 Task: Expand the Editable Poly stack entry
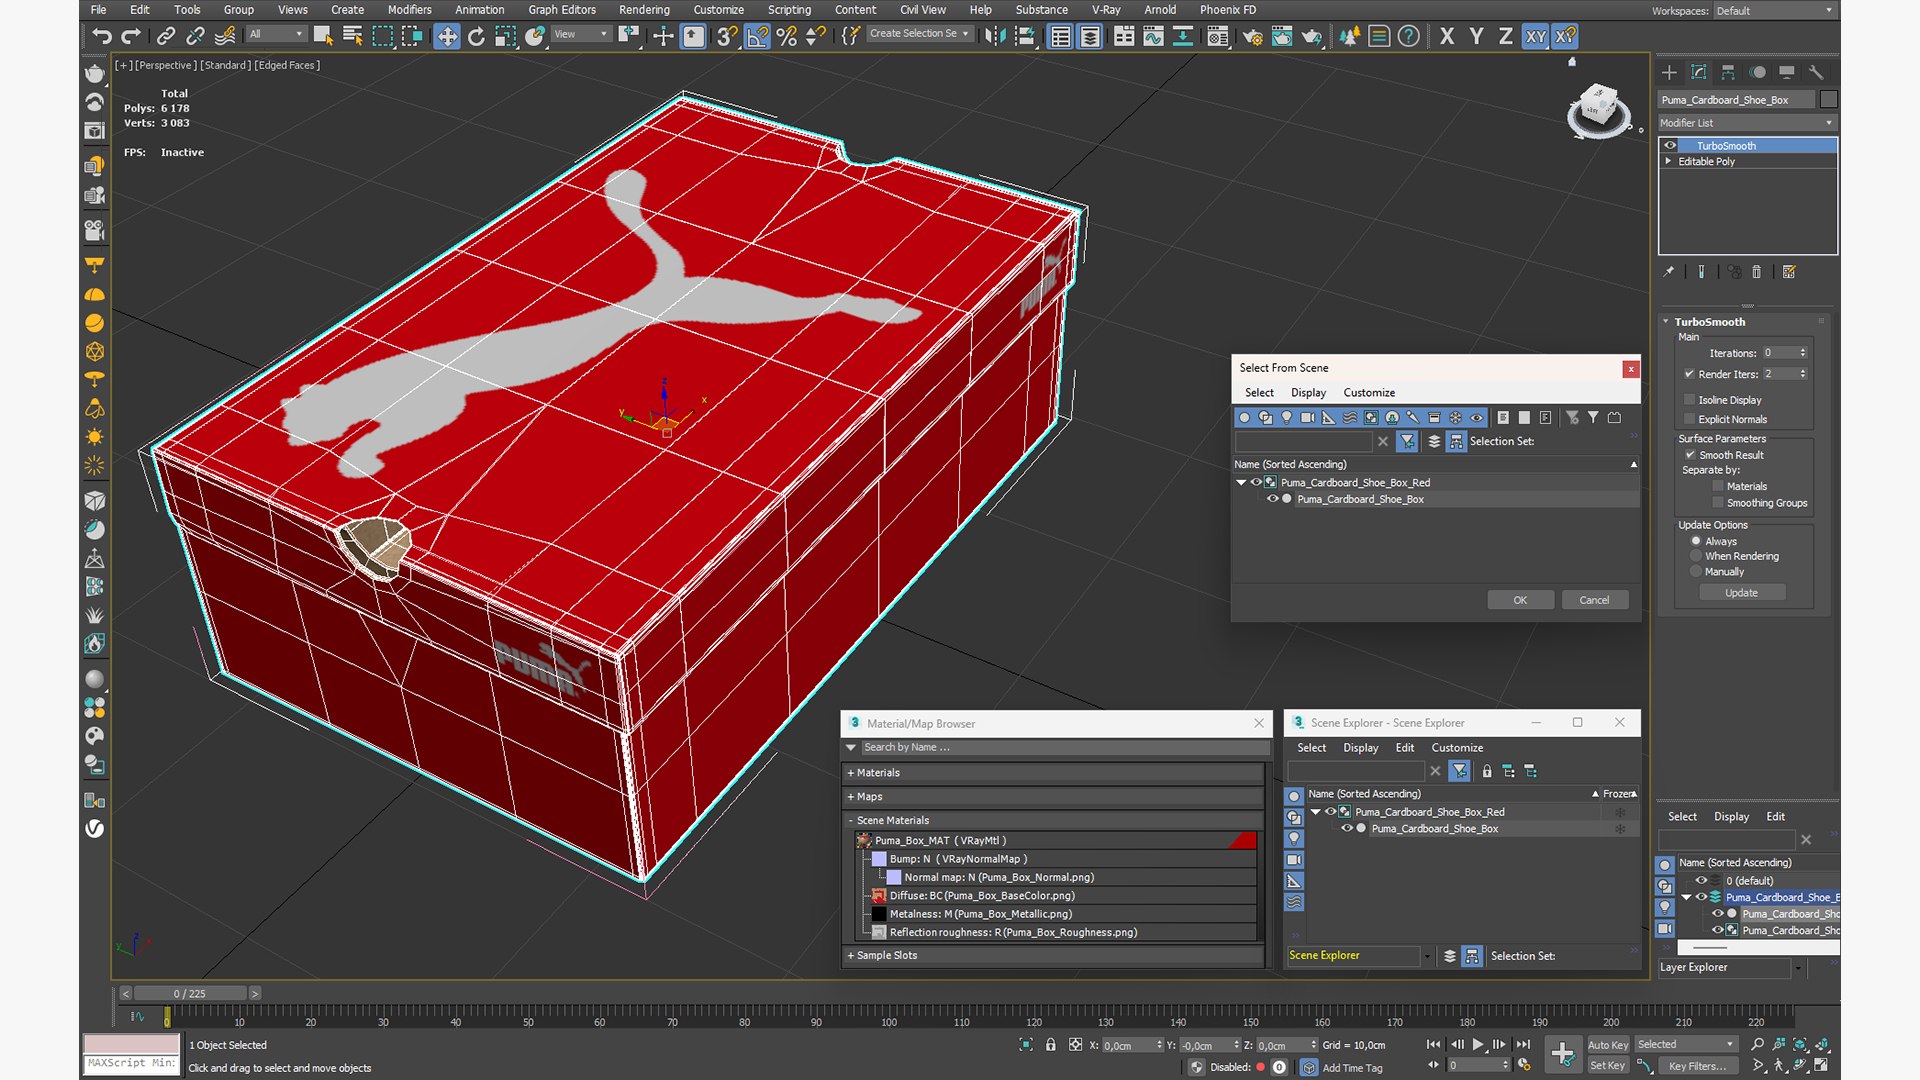click(1668, 161)
